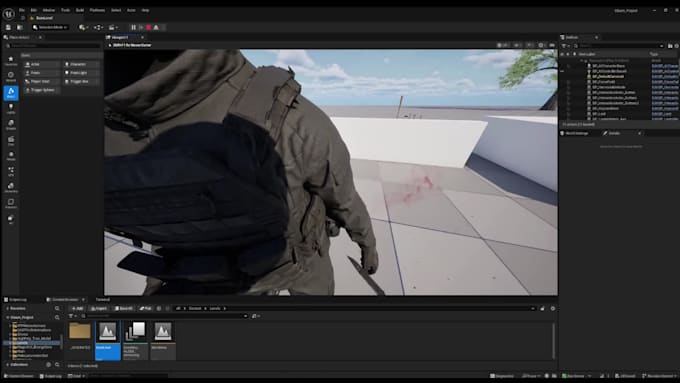The image size is (680, 383).
Task: Select the highlighted level asset thumbnail
Action: coord(108,340)
